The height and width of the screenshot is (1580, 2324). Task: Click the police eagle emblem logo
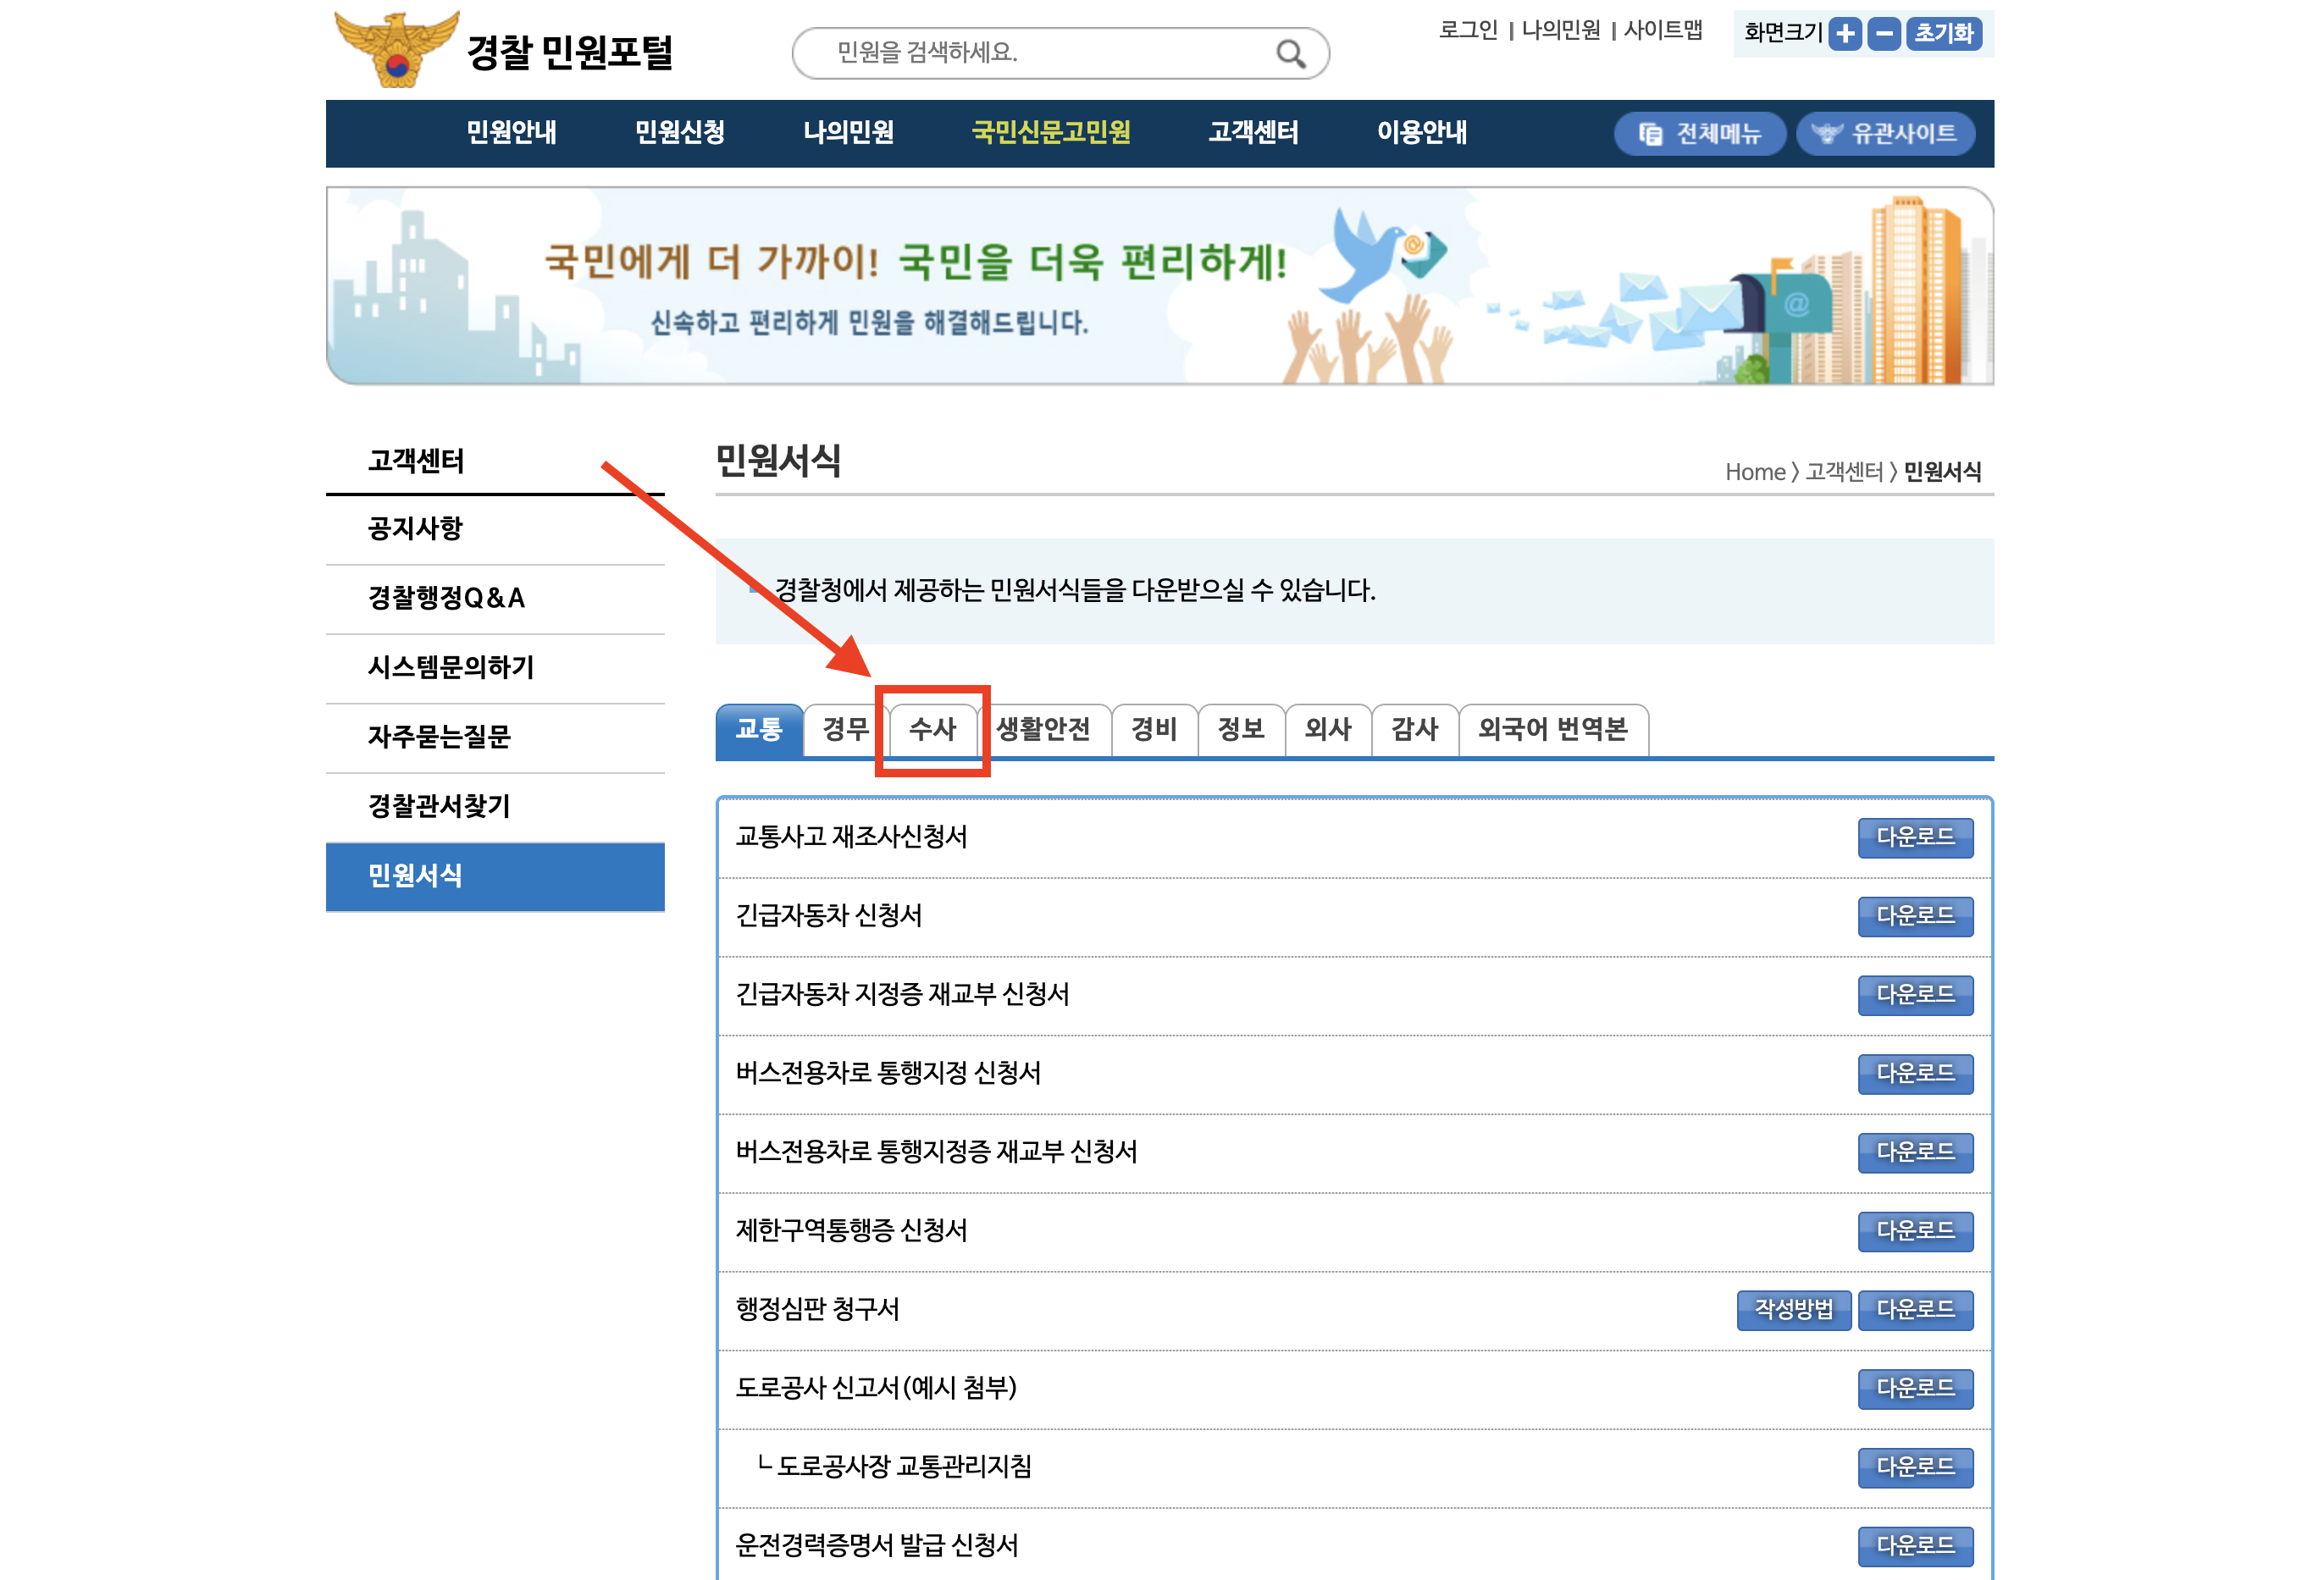pos(396,50)
